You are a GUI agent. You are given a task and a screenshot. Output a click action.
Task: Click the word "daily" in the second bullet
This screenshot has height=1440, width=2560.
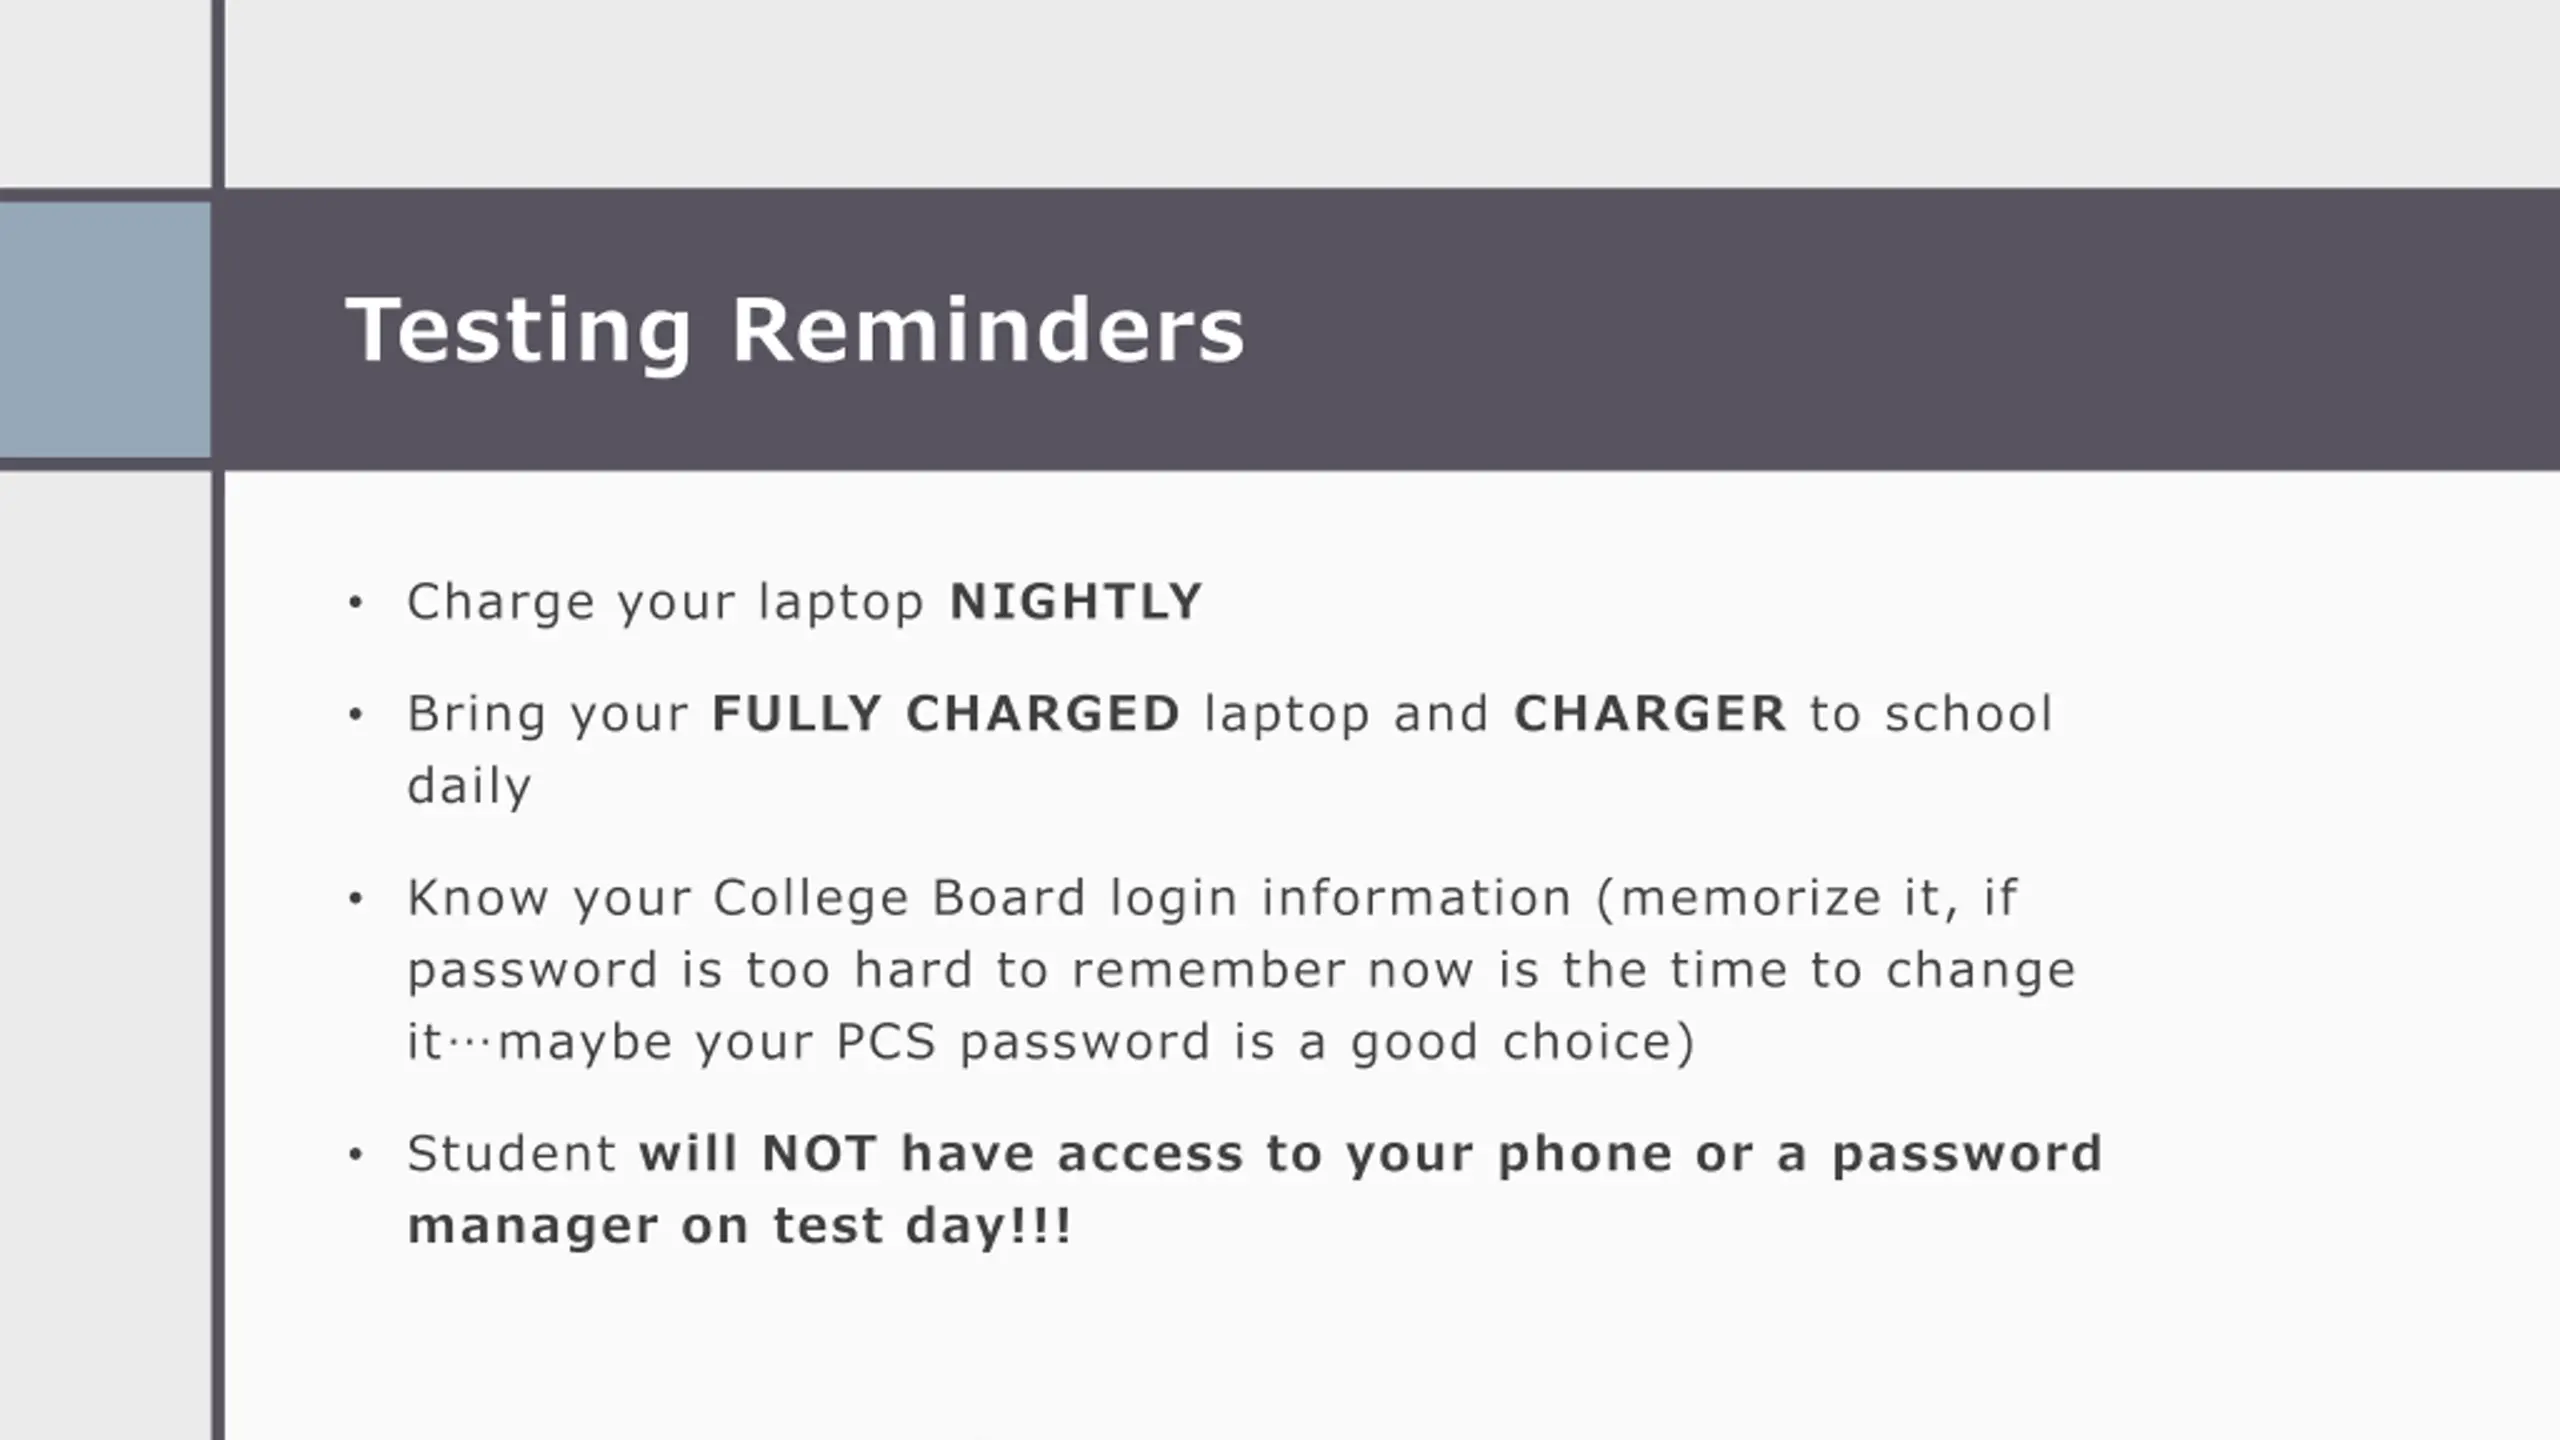[x=468, y=786]
